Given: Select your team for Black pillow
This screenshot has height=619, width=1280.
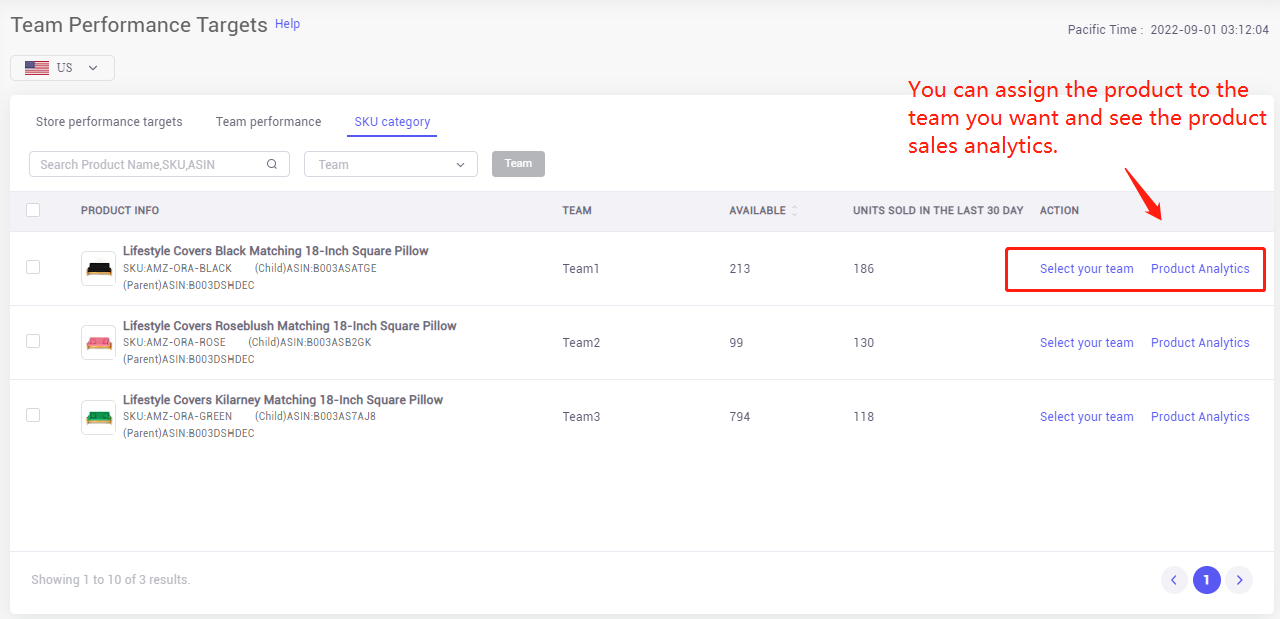Looking at the screenshot, I should tap(1087, 269).
